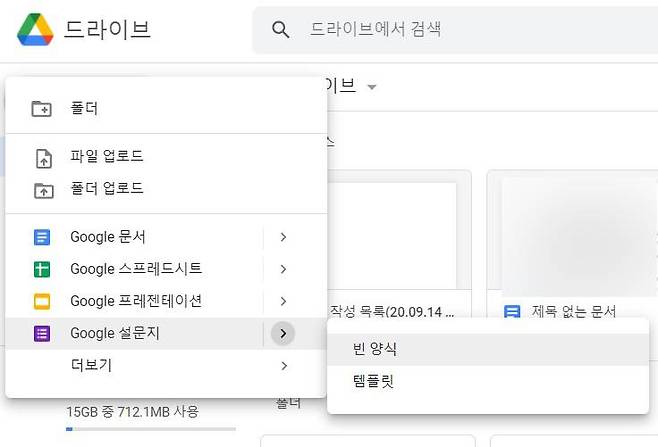This screenshot has height=447, width=658.
Task: Click the file upload icon
Action: tap(42, 157)
